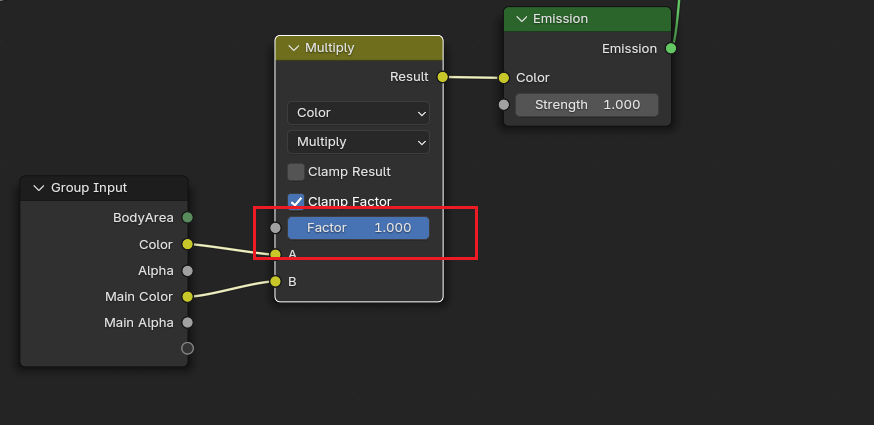This screenshot has height=425, width=874.
Task: Click the Strength input socket on Emission node
Action: click(504, 105)
